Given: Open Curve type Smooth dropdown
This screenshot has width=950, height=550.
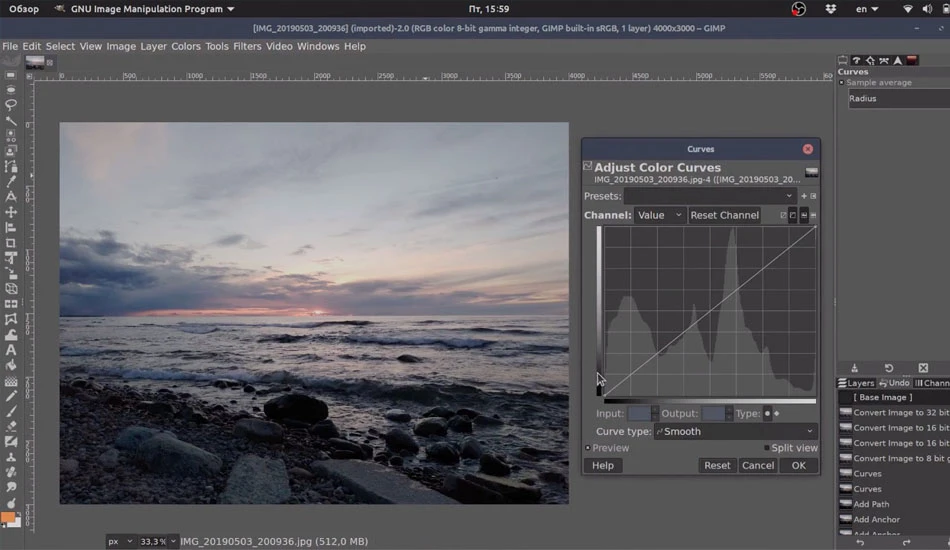Looking at the screenshot, I should (736, 432).
